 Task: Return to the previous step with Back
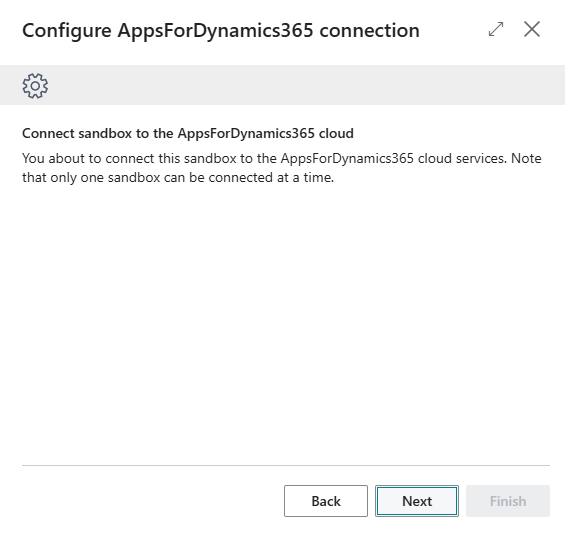pyautogui.click(x=326, y=501)
